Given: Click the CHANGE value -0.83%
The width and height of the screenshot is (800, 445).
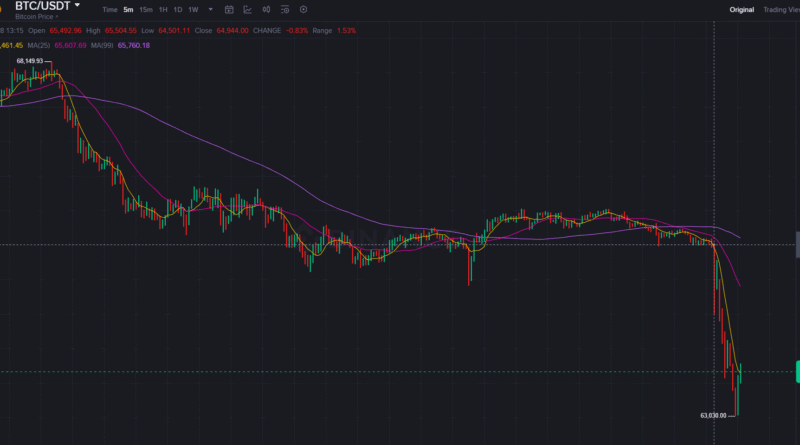Looking at the screenshot, I should tap(297, 31).
